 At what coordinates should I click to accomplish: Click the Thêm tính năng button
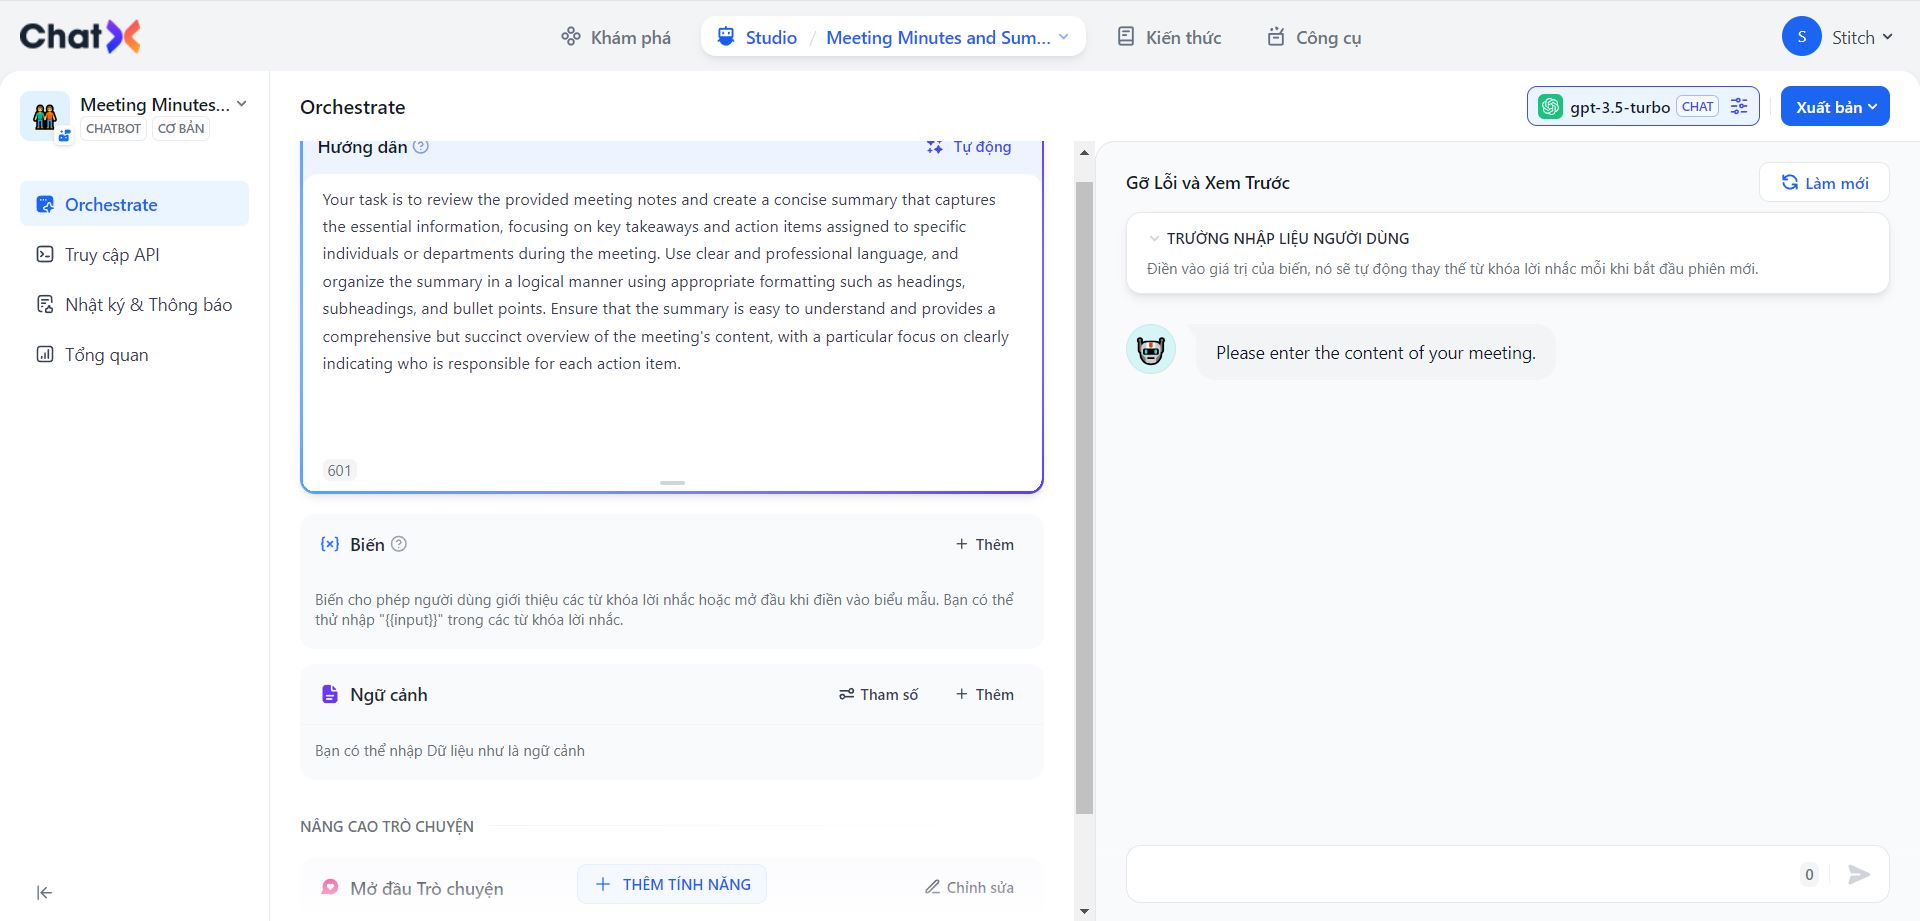click(x=672, y=885)
